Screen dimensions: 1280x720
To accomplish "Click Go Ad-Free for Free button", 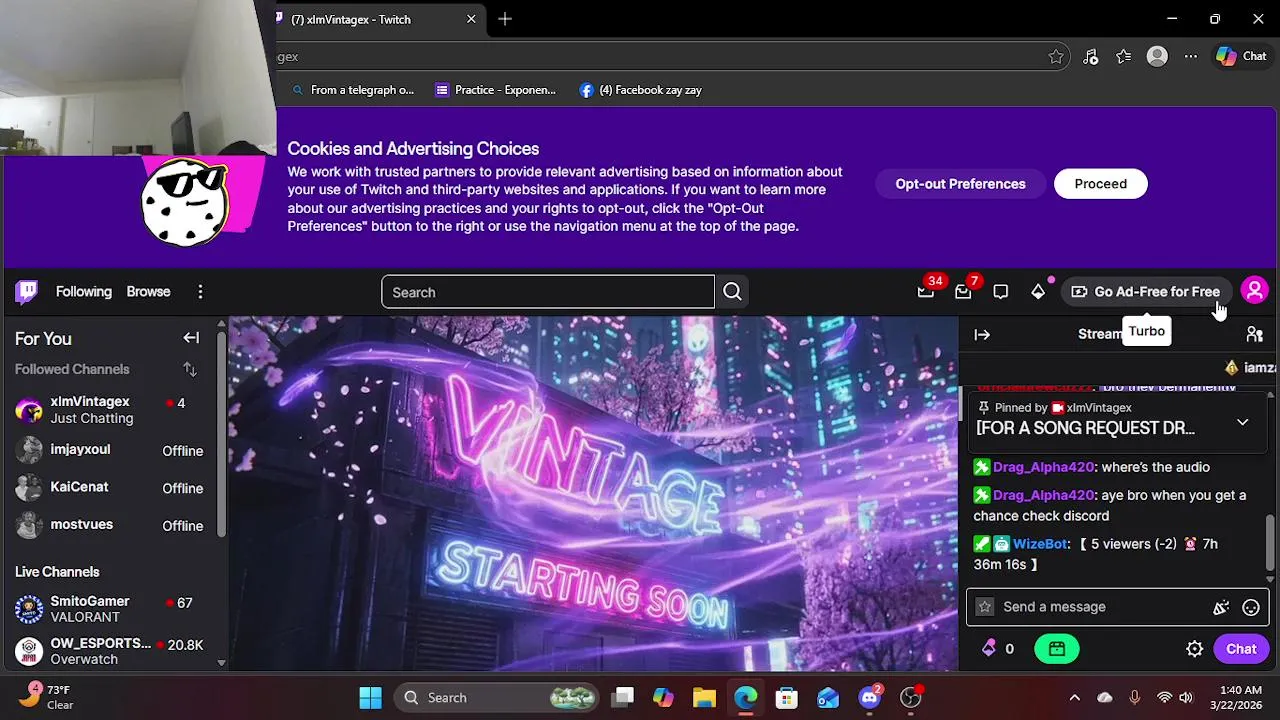I will click(x=1146, y=292).
